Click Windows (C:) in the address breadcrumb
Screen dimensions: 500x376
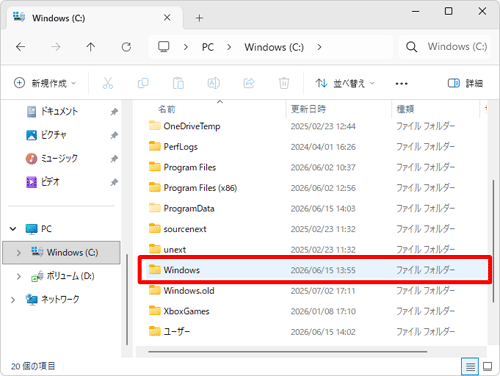(x=274, y=47)
